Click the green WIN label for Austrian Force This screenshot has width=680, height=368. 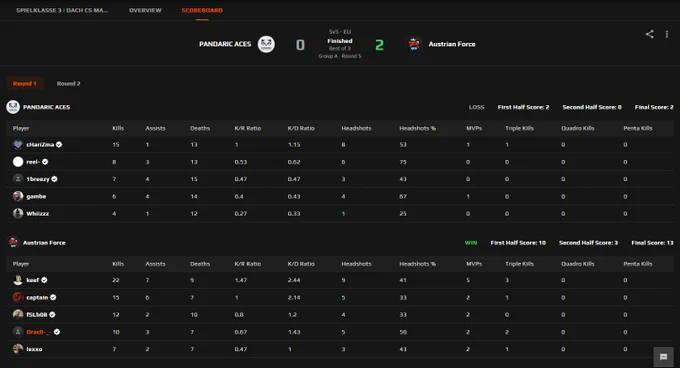(471, 243)
